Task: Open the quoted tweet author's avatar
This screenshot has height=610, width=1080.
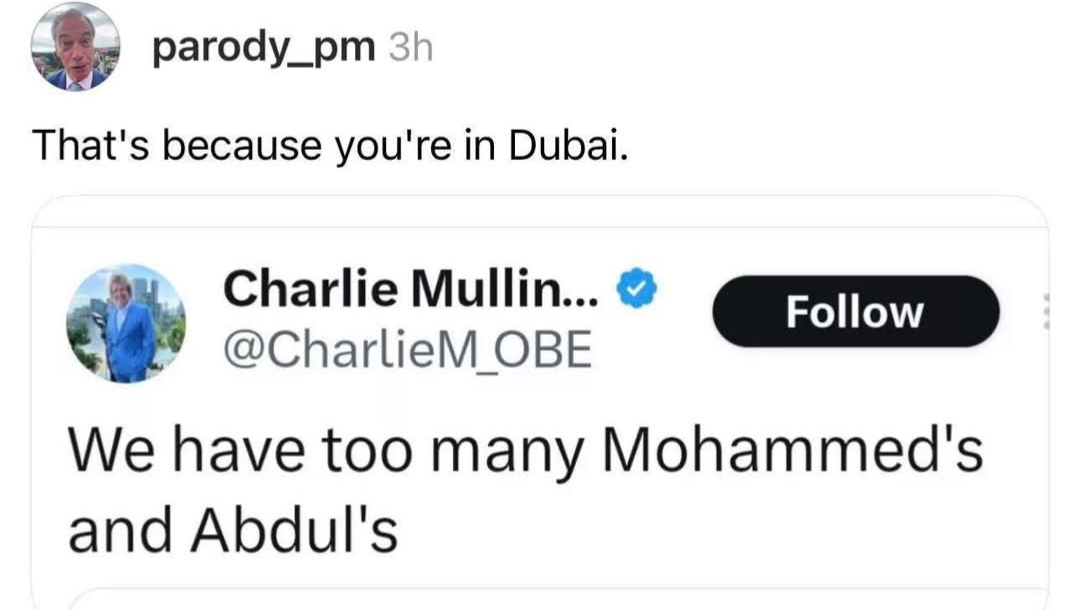Action: [126, 323]
